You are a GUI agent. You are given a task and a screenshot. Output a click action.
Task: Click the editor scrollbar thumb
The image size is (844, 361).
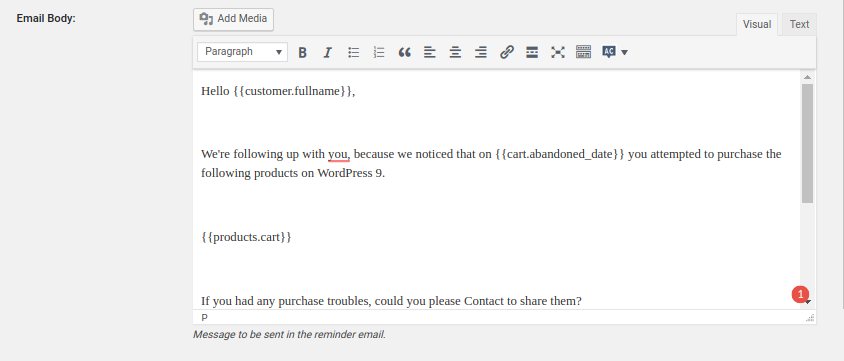[x=807, y=144]
